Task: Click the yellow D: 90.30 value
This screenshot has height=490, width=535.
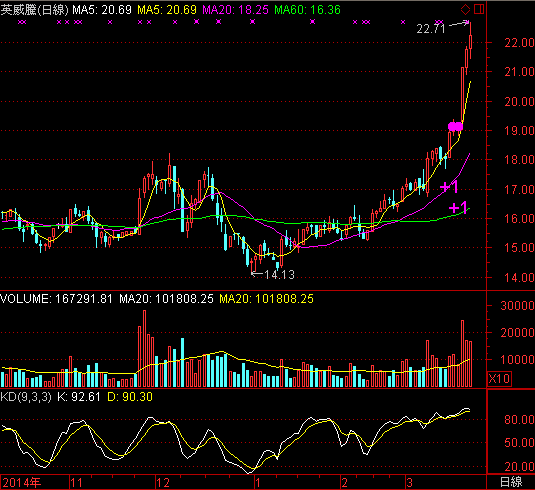Action: 130,397
